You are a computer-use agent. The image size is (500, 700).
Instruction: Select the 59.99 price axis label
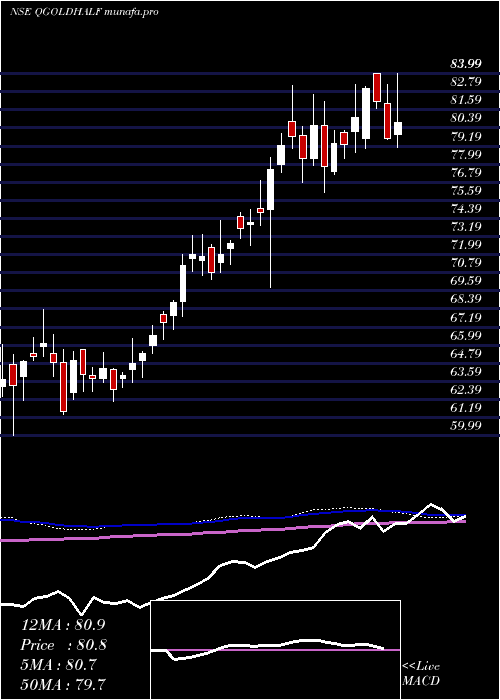tap(466, 426)
